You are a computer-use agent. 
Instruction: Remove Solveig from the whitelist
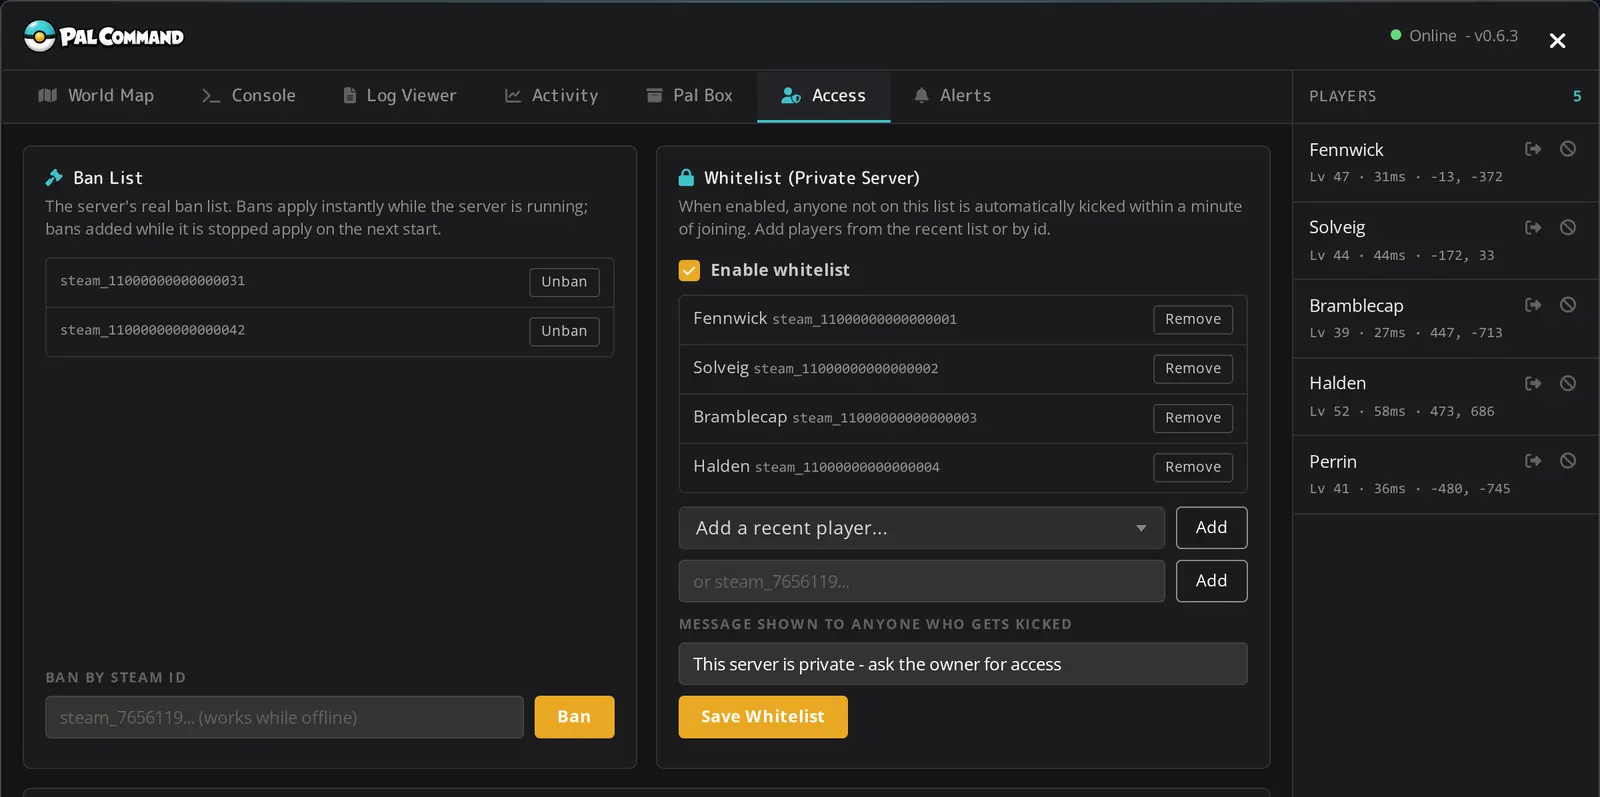[x=1193, y=368]
